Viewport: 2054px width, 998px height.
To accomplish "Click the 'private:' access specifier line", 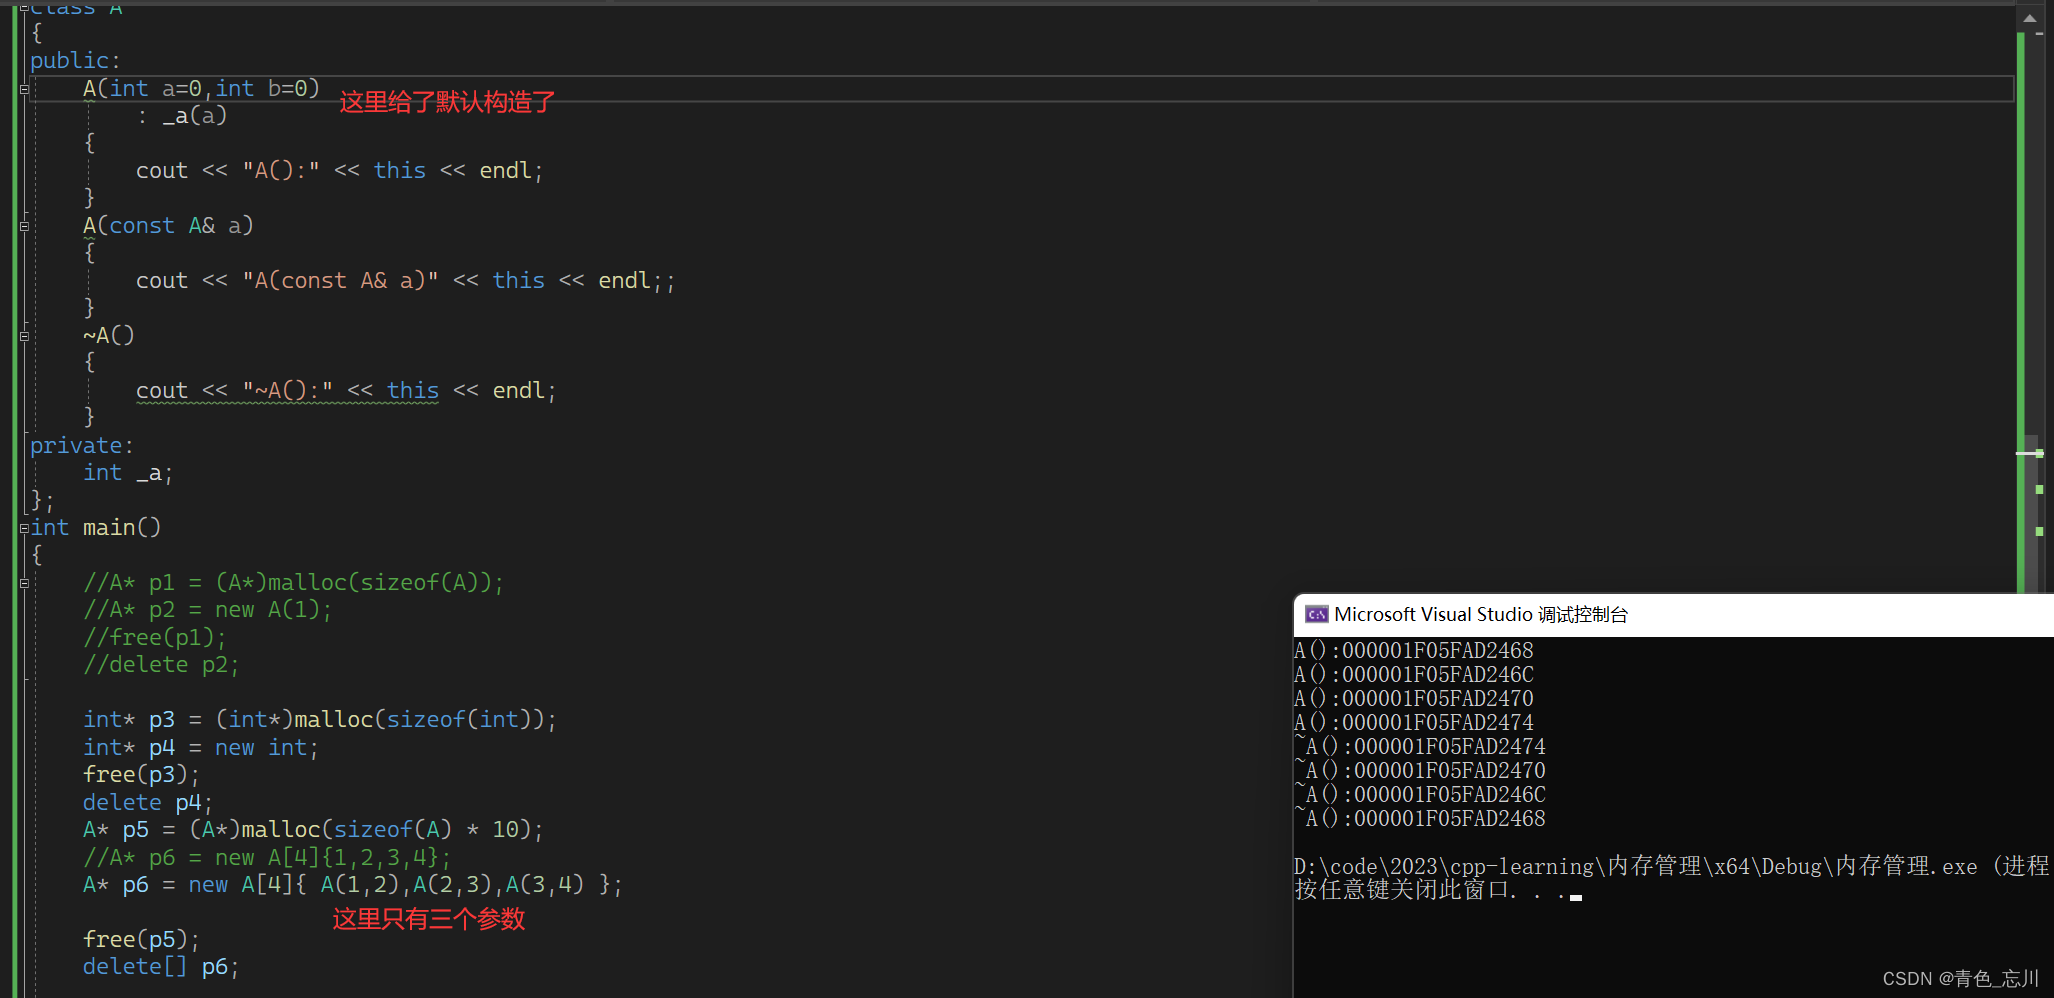I will 81,446.
